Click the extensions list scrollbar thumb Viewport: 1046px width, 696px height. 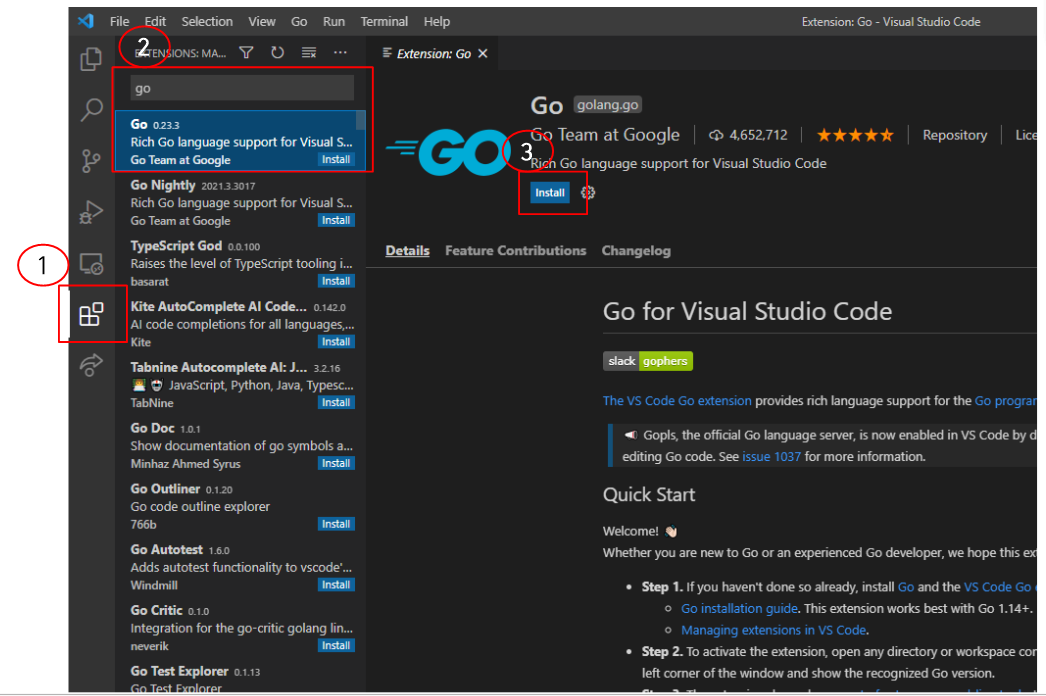coord(361,120)
